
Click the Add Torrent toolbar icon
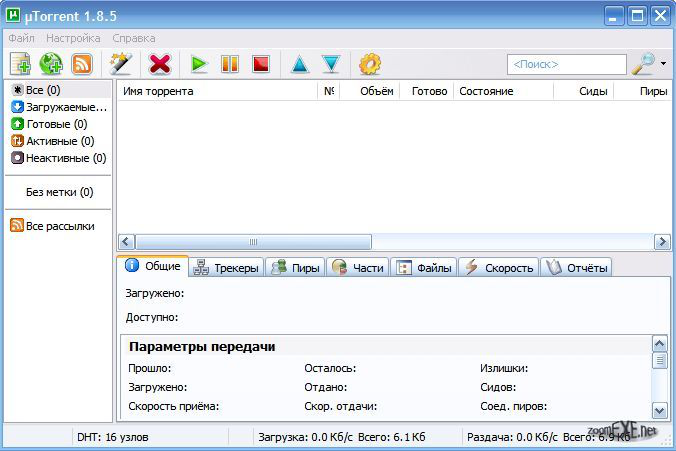(20, 64)
